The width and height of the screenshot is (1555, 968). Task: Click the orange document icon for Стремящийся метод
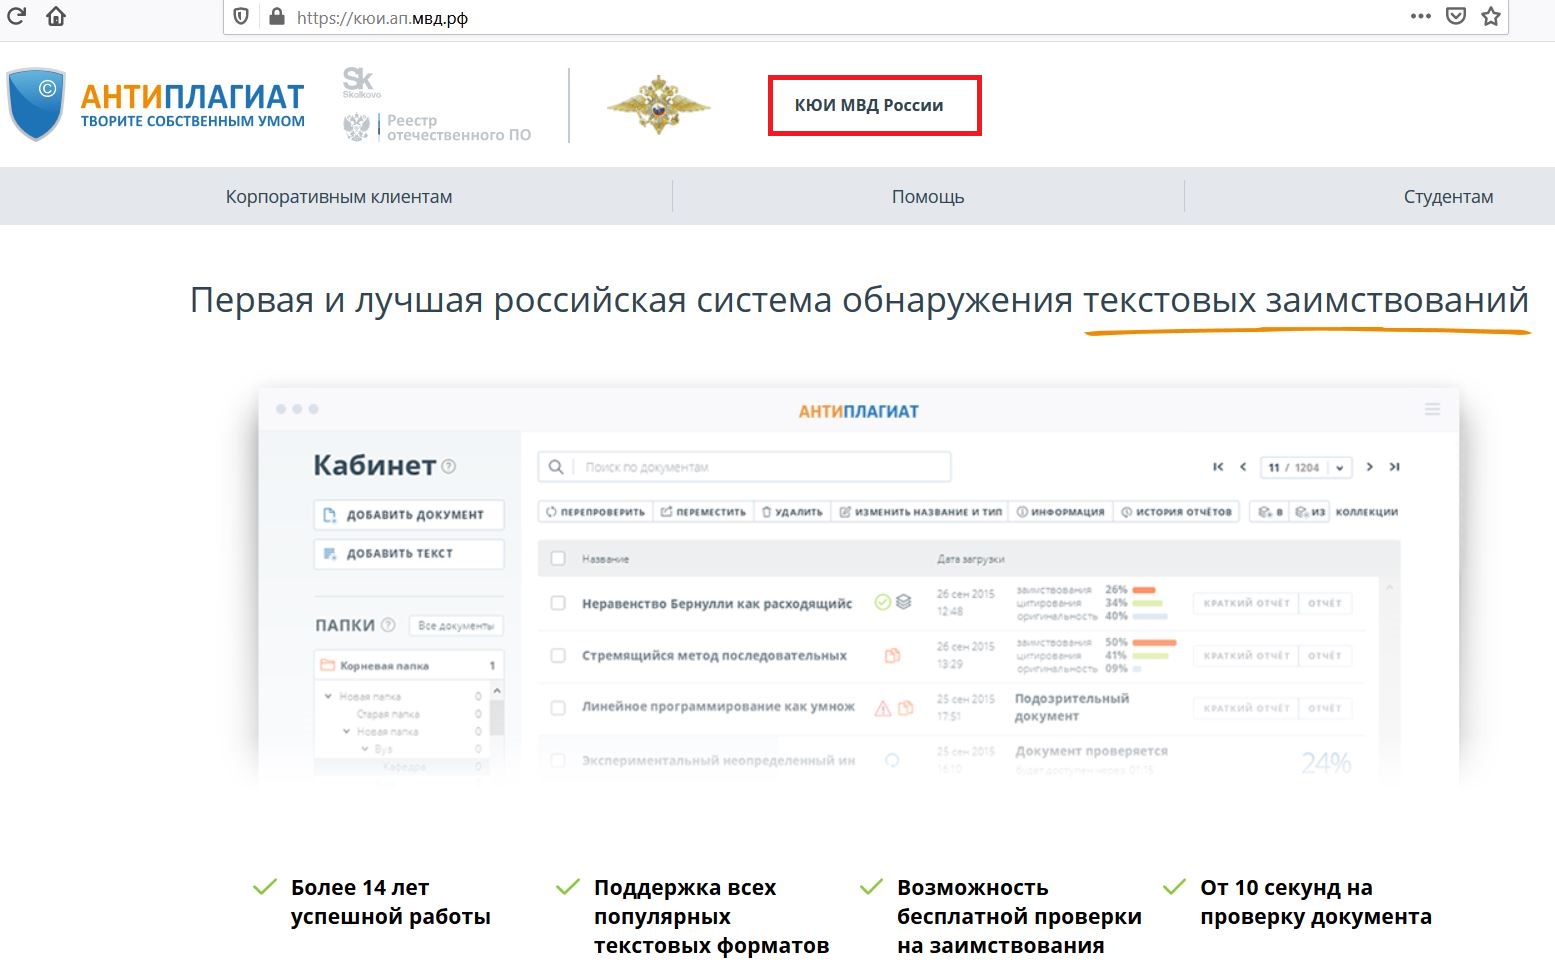click(892, 655)
